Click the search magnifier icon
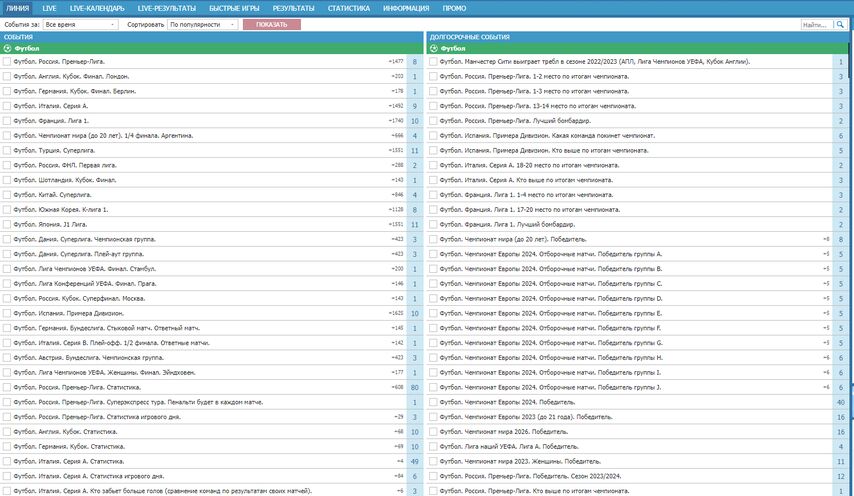This screenshot has height=496, width=854. [840, 25]
